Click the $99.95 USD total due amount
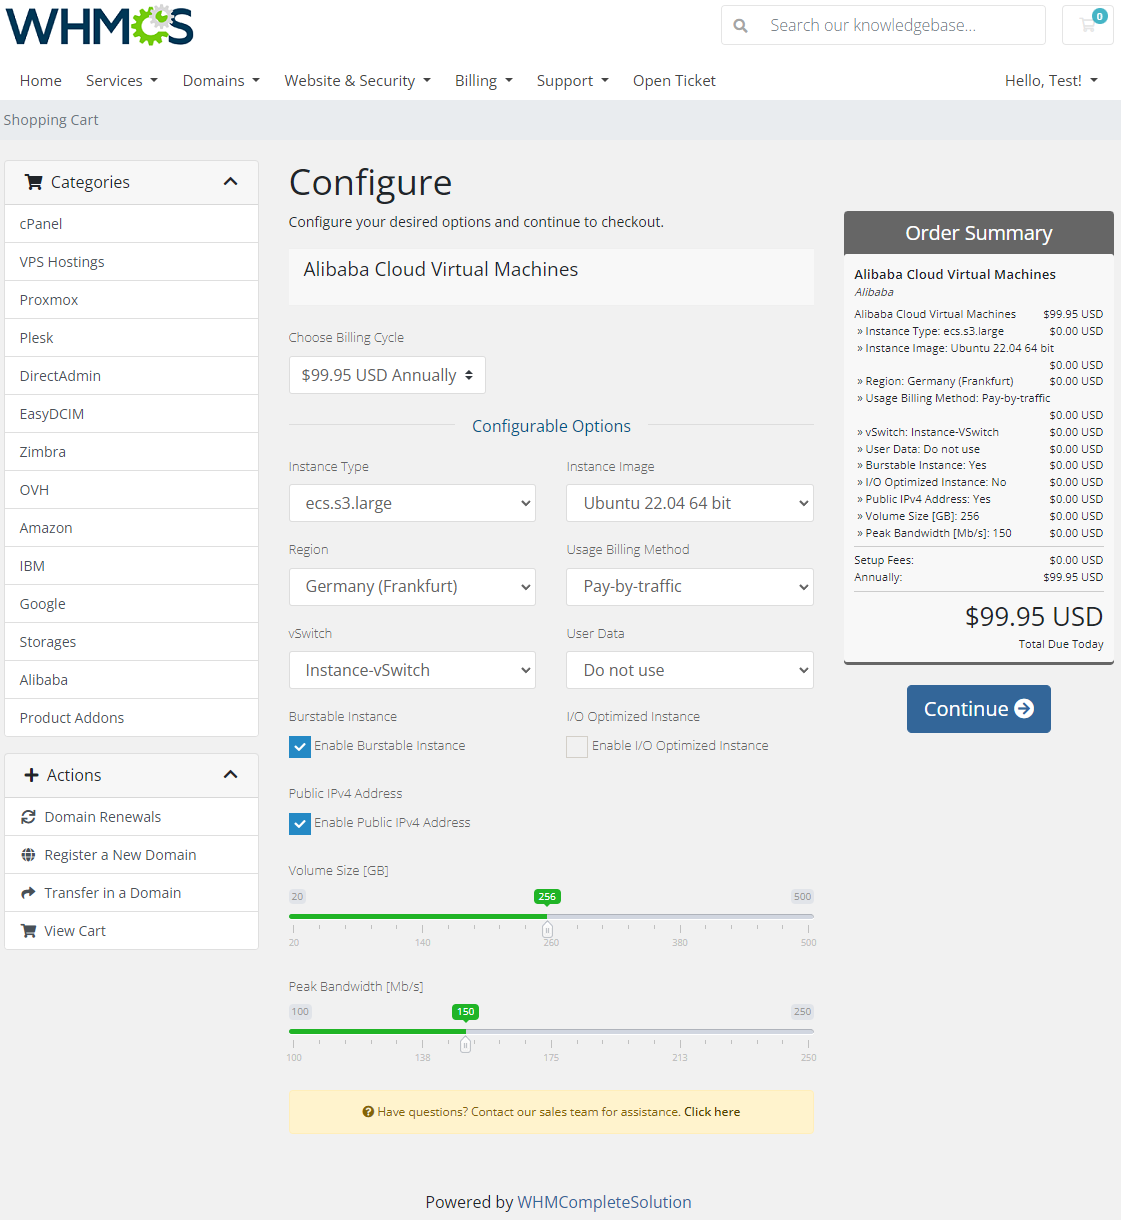Screen dimensions: 1121x1220 [1034, 617]
